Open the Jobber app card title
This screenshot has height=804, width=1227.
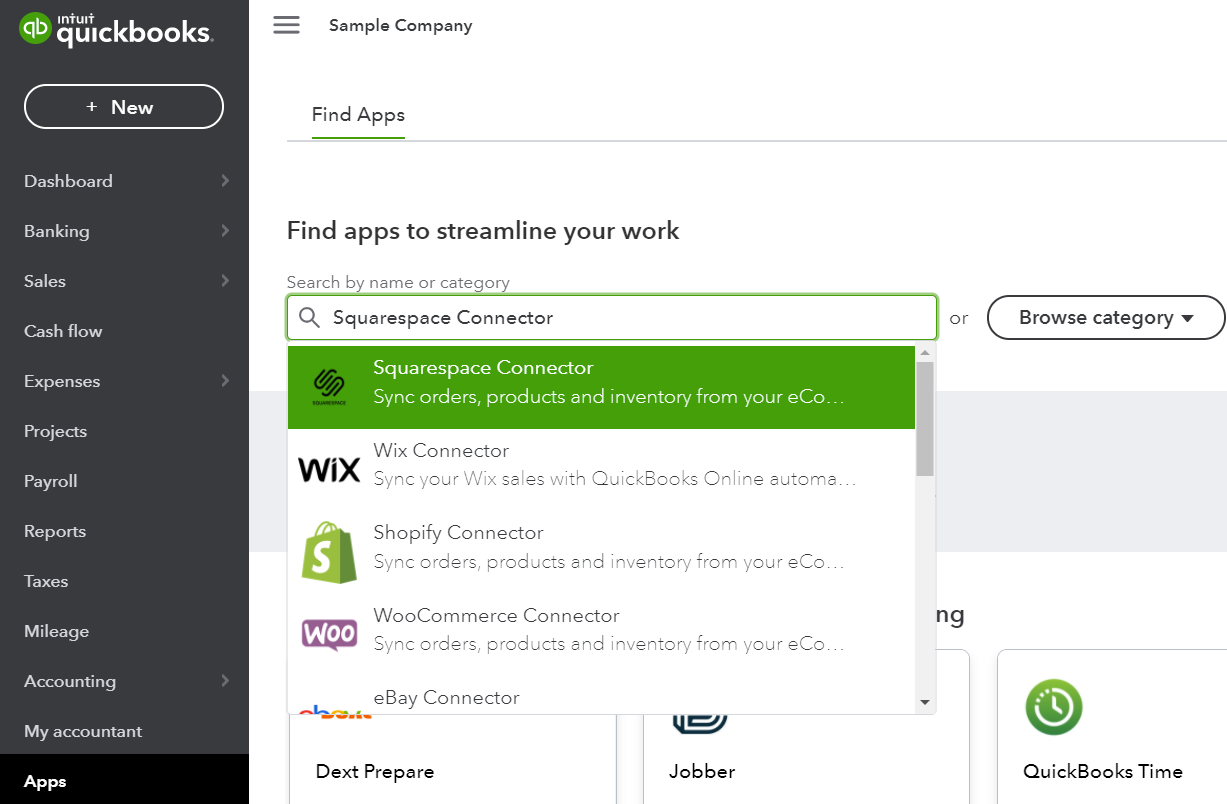pos(702,772)
